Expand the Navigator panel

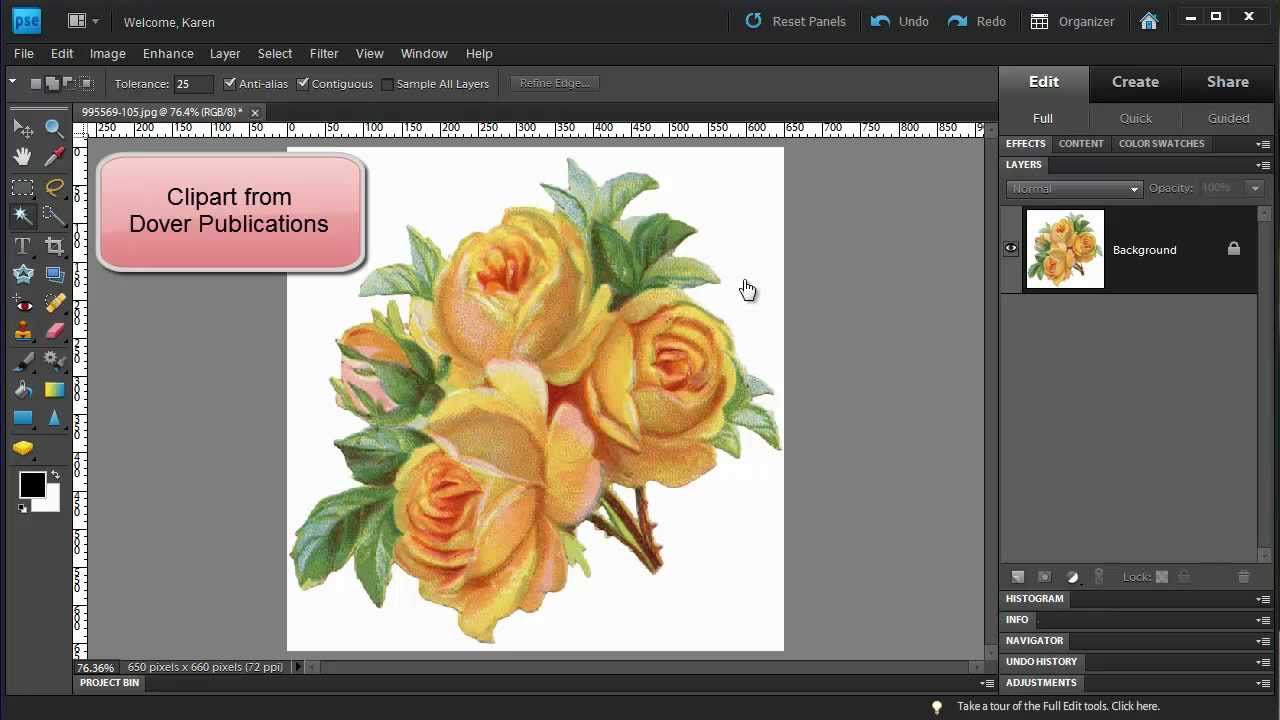pos(1034,641)
